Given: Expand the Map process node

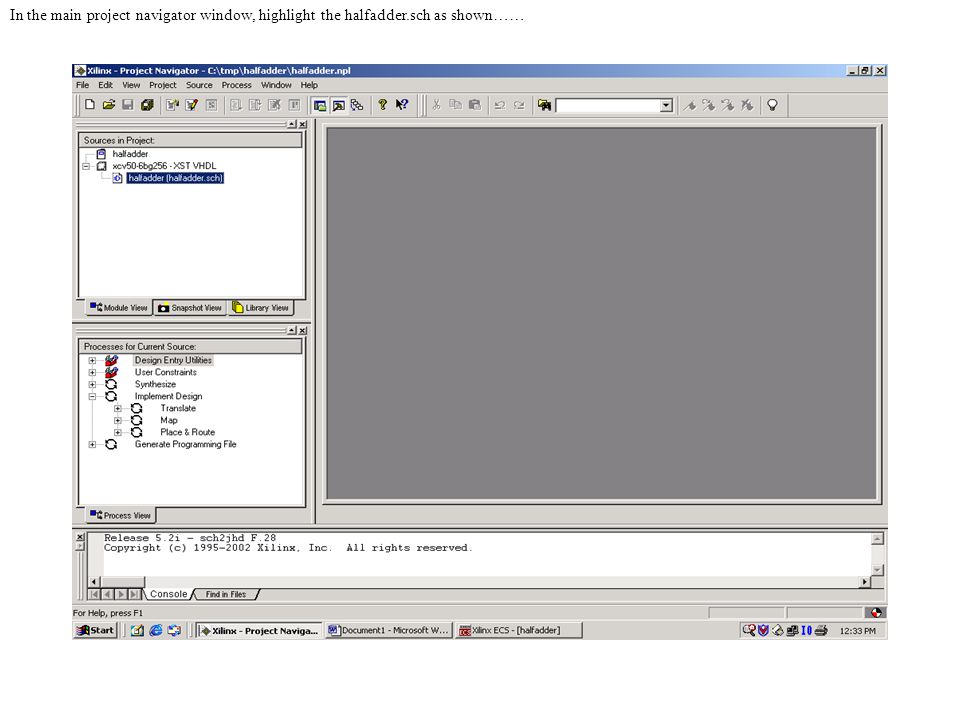Looking at the screenshot, I should point(118,421).
